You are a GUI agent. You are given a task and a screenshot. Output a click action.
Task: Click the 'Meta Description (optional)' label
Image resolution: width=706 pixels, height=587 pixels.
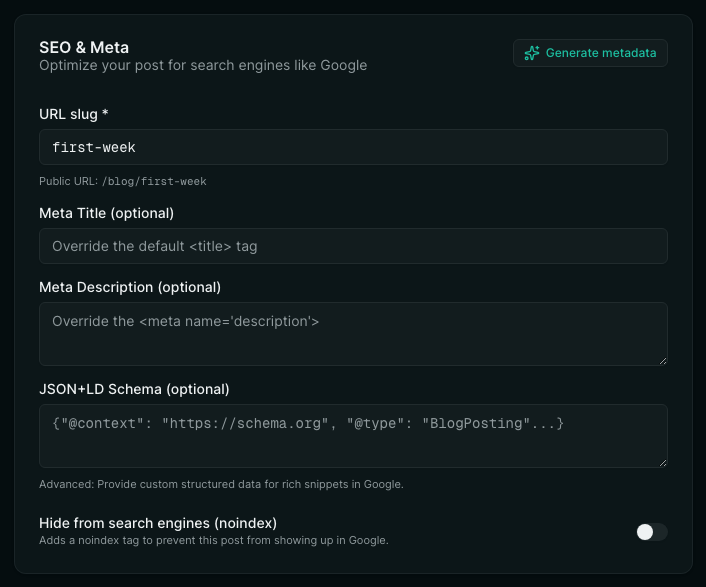(130, 287)
